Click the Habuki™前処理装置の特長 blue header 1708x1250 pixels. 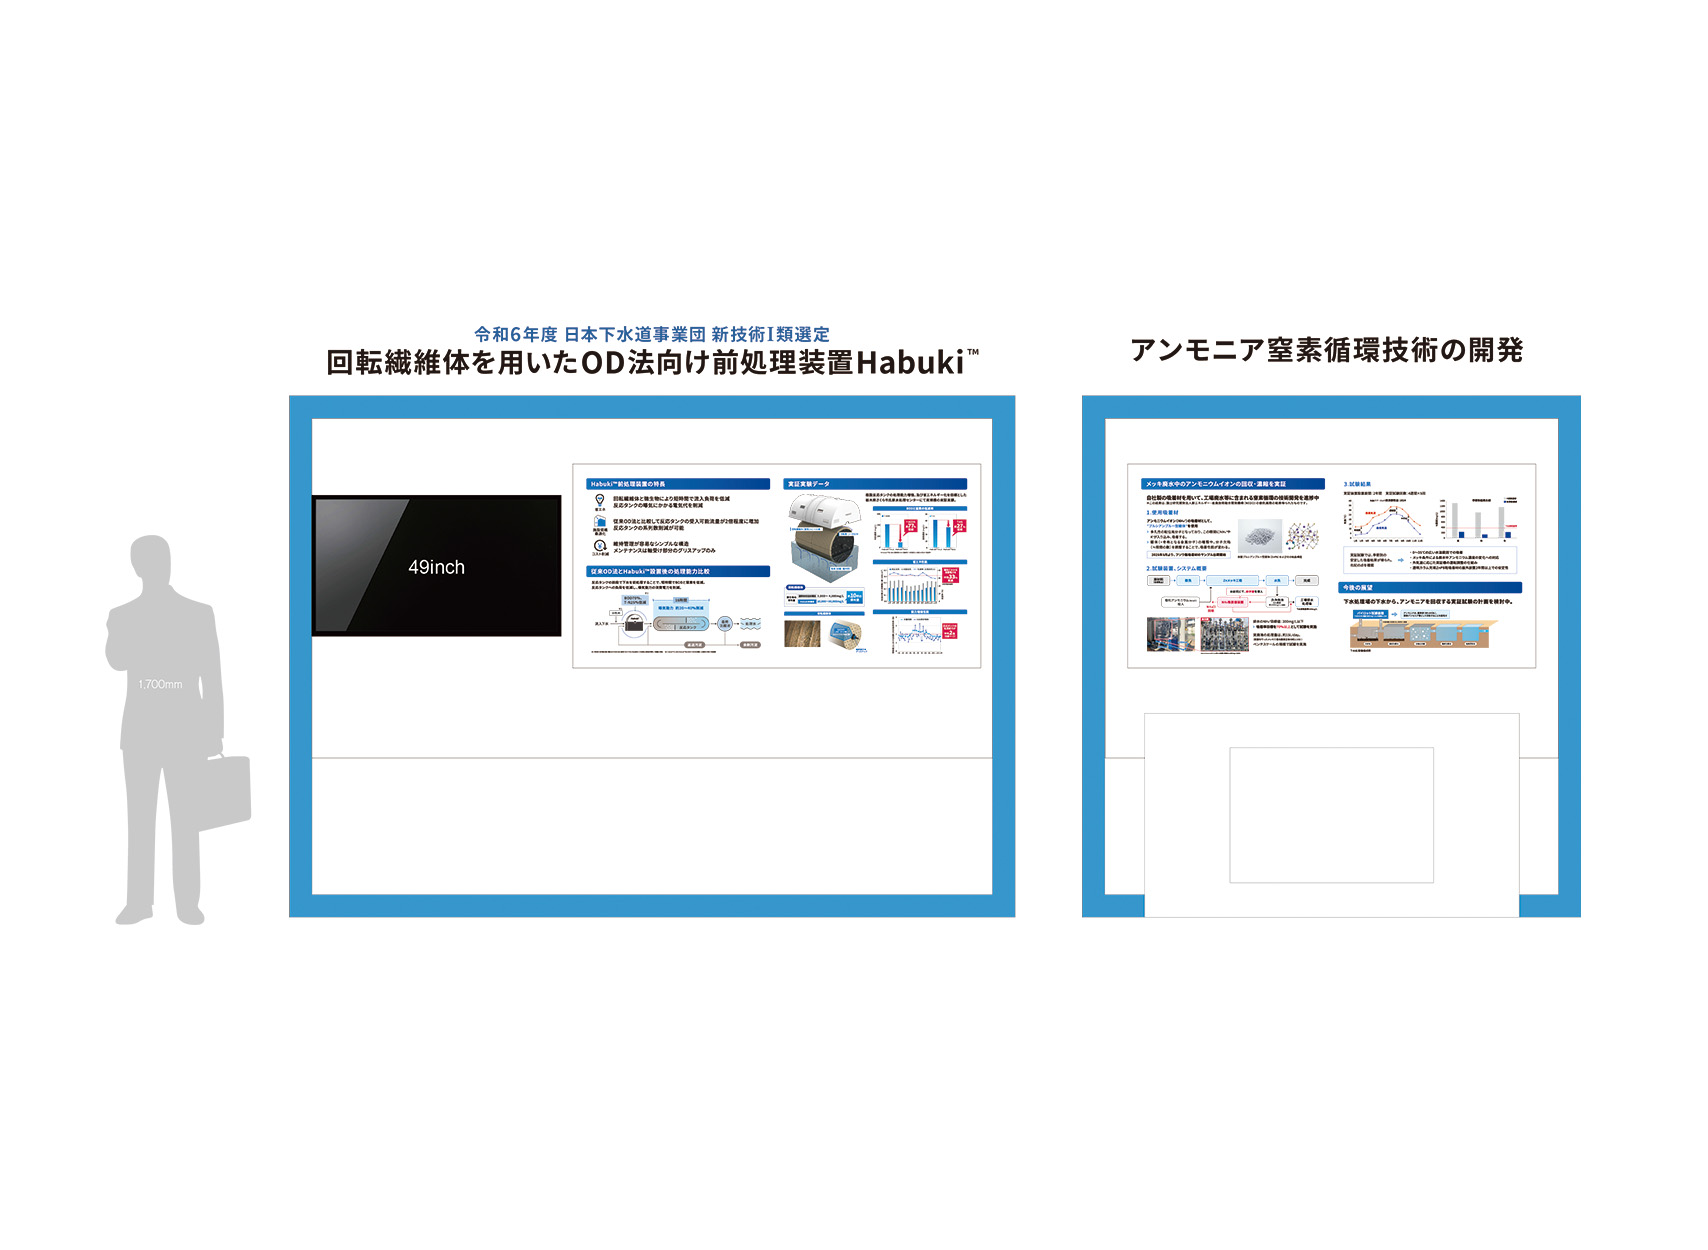tap(677, 484)
